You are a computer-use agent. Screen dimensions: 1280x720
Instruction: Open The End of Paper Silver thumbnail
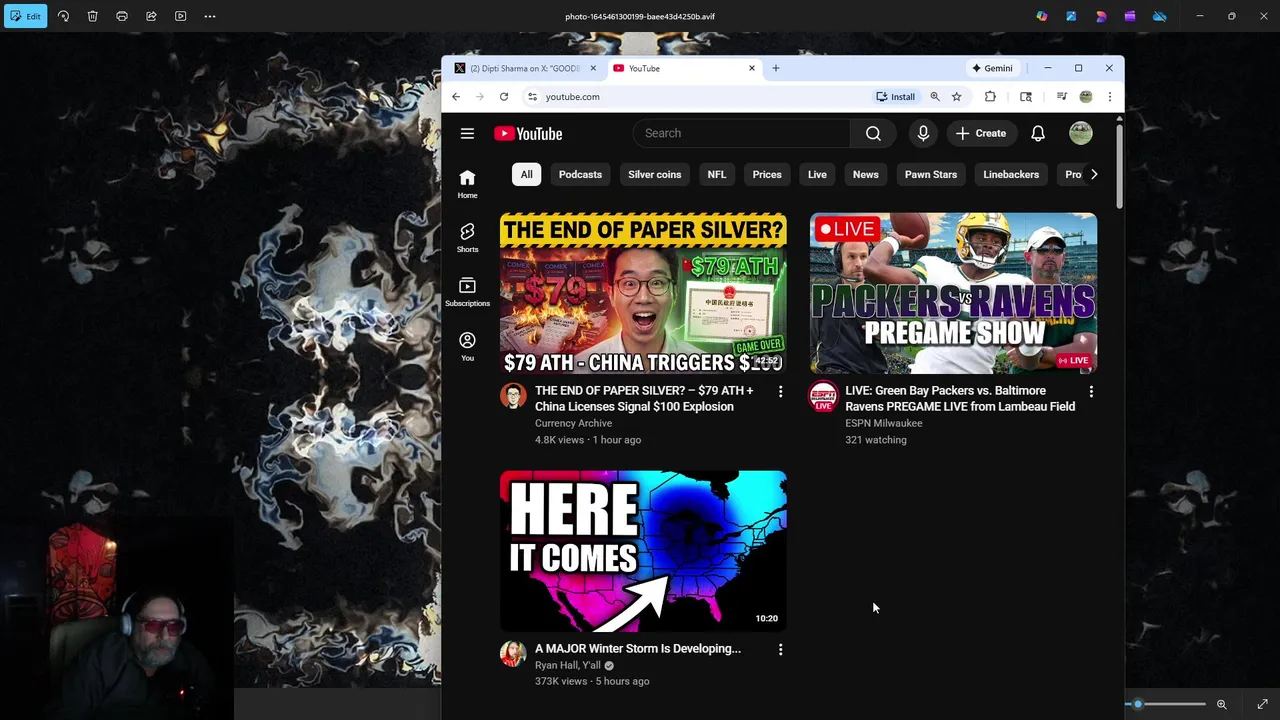pyautogui.click(x=643, y=293)
